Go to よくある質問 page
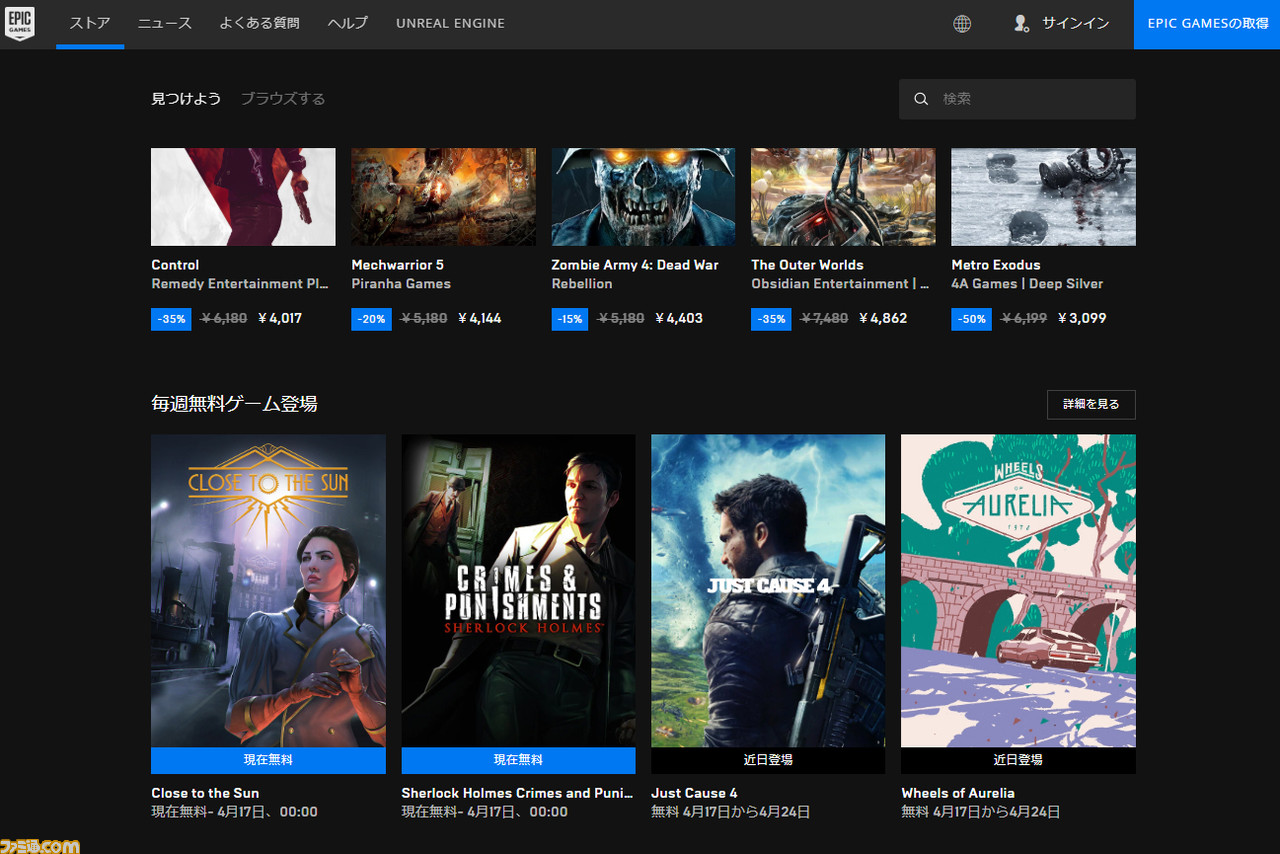This screenshot has height=854, width=1280. coord(260,23)
